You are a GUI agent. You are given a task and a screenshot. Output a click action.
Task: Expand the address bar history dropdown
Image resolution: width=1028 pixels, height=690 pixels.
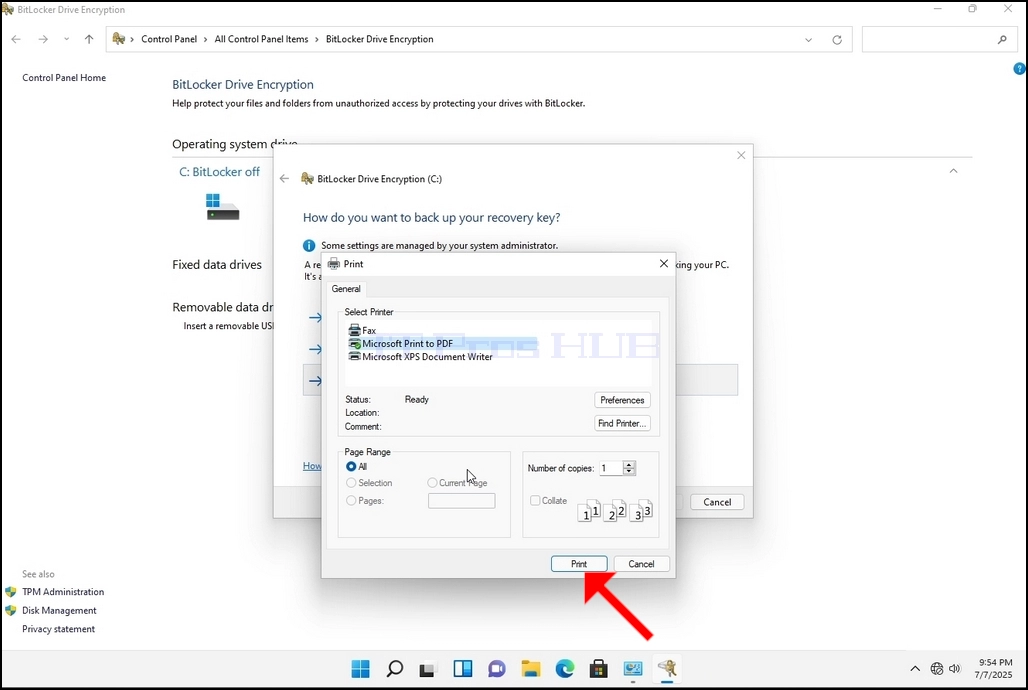(x=808, y=40)
